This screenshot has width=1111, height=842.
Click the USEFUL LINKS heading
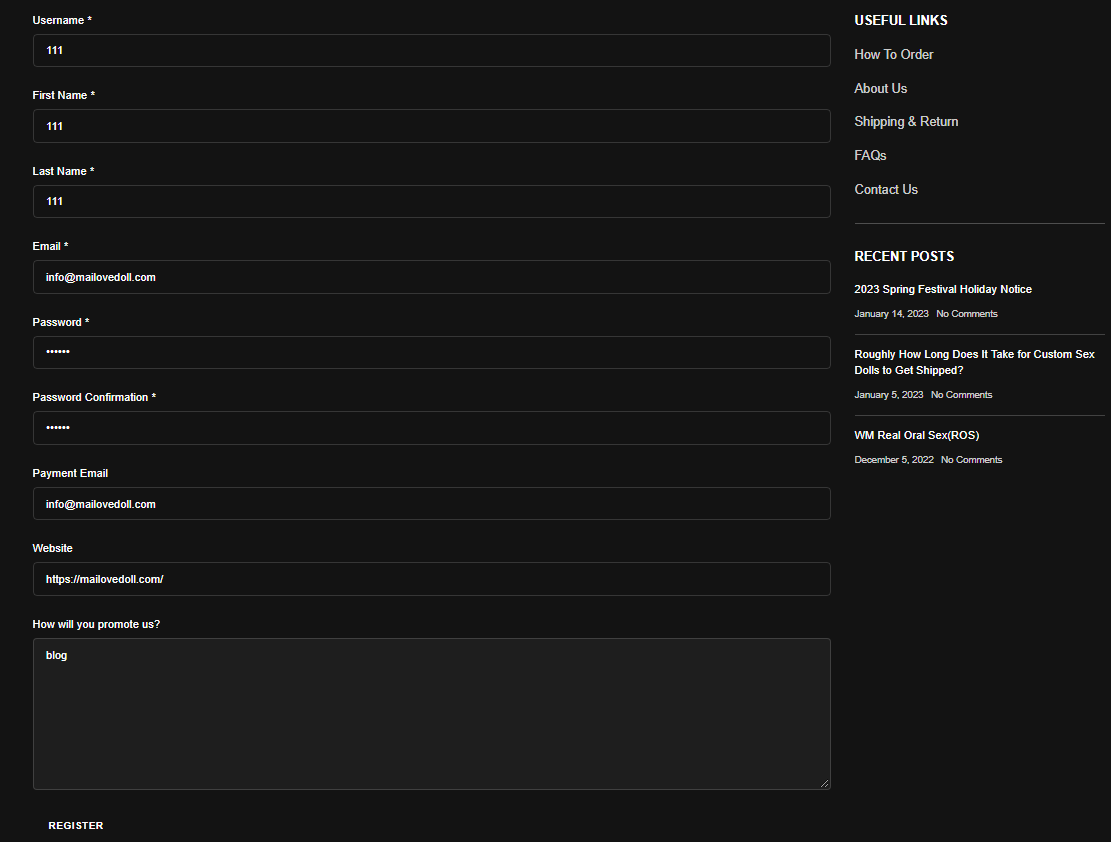(x=901, y=21)
